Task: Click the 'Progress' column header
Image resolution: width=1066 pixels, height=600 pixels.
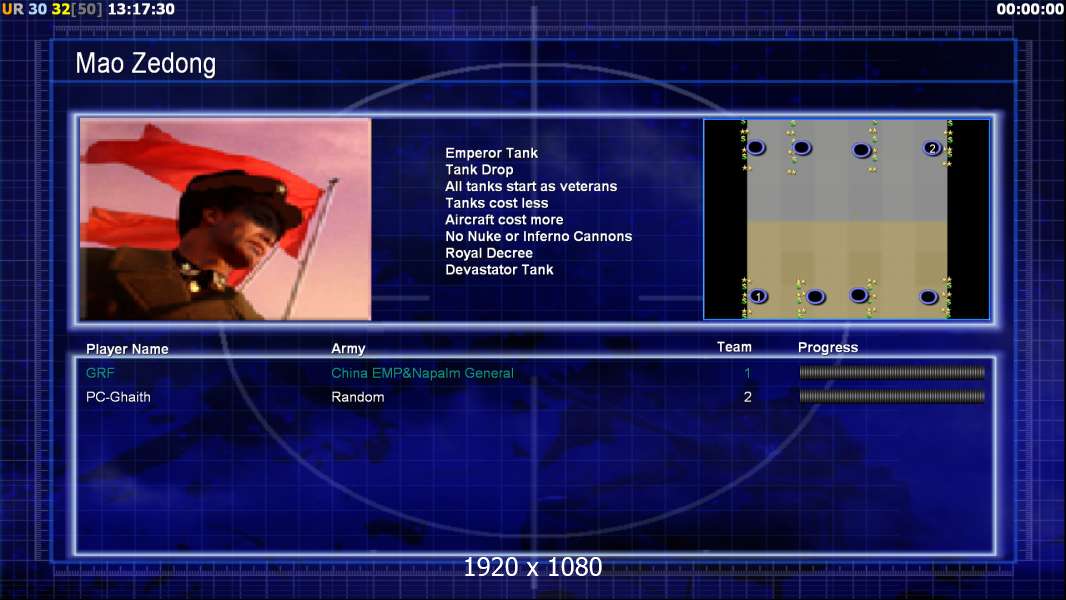Action: pyautogui.click(x=828, y=348)
